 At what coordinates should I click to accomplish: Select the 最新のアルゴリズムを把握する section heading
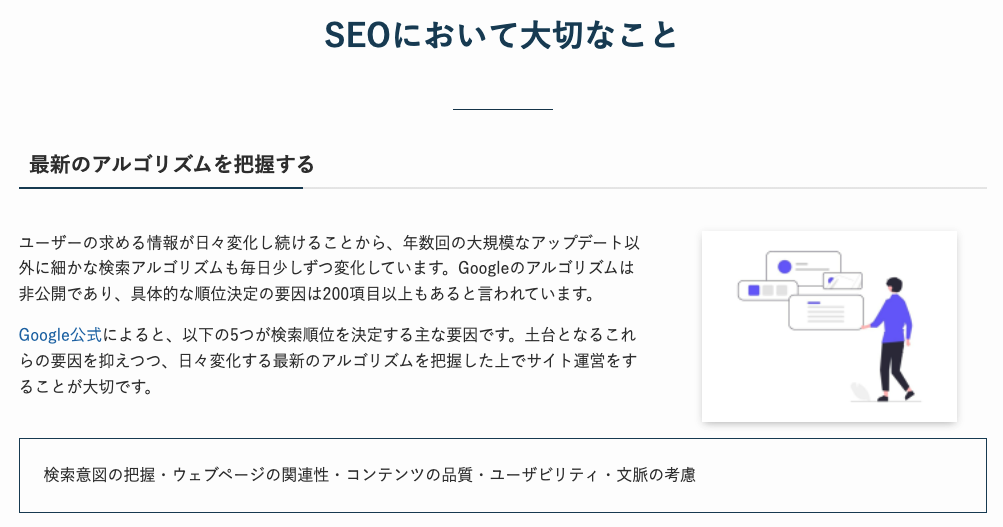172,165
